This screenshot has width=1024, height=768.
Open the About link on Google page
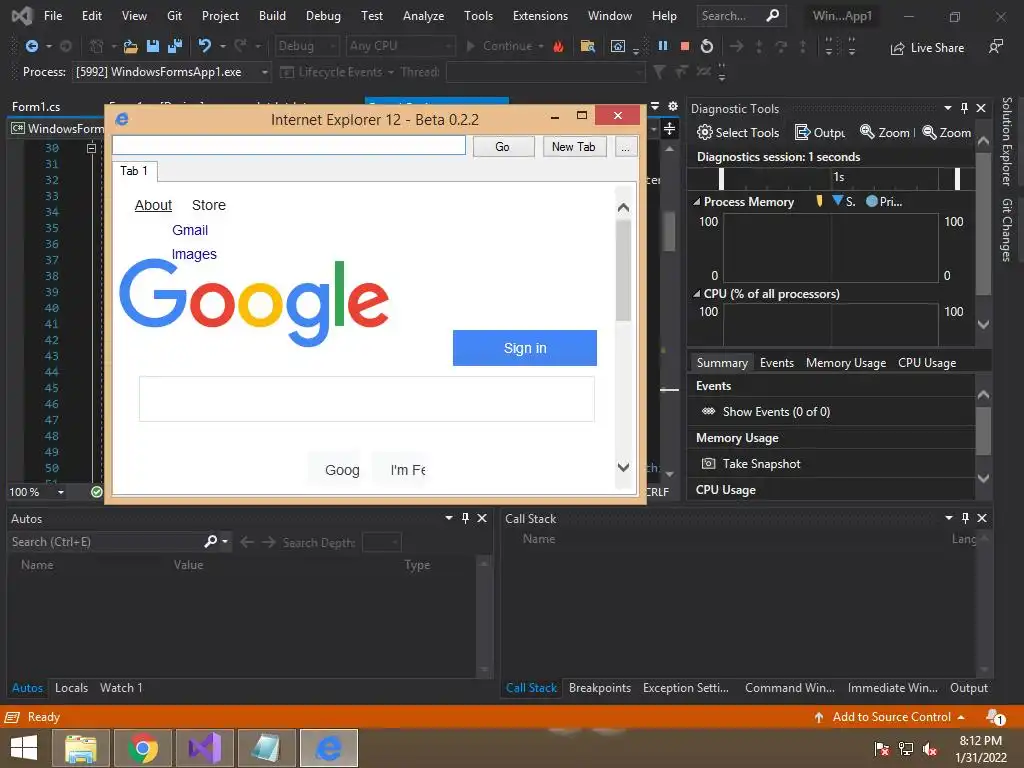coord(153,205)
